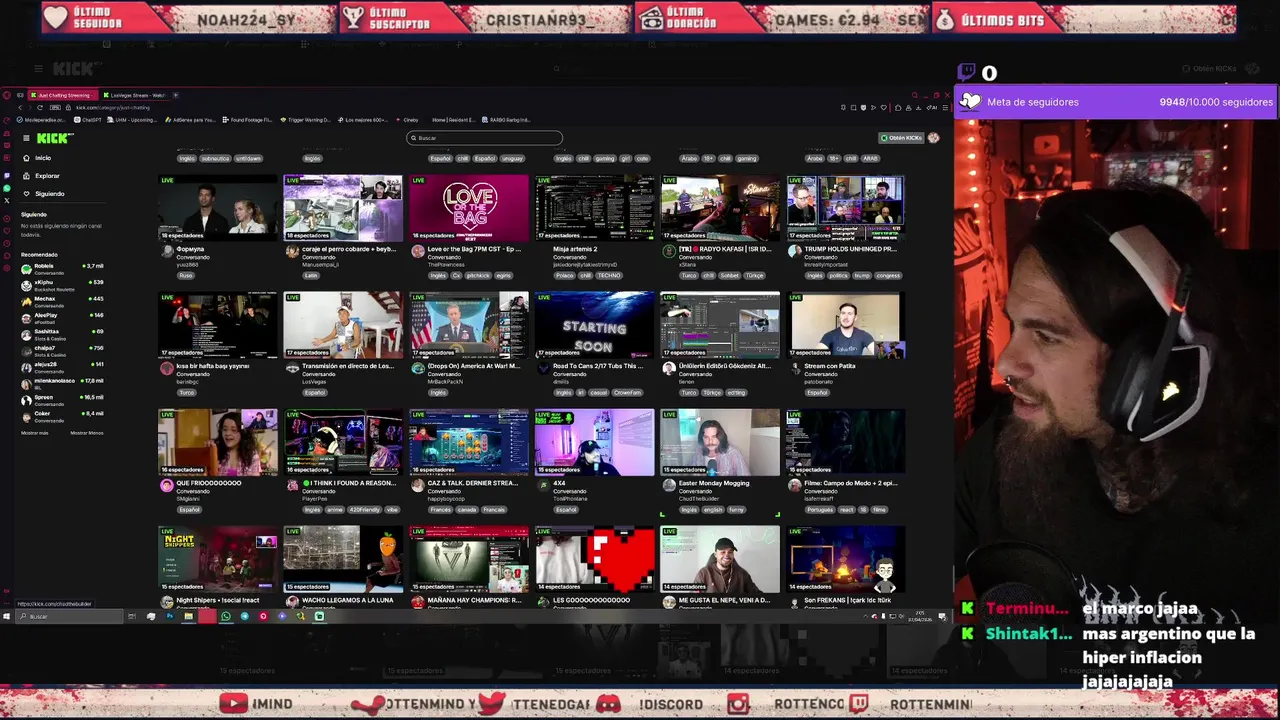This screenshot has height=720, width=1280.
Task: Open the browser easy setup menu icon
Action: point(945,107)
